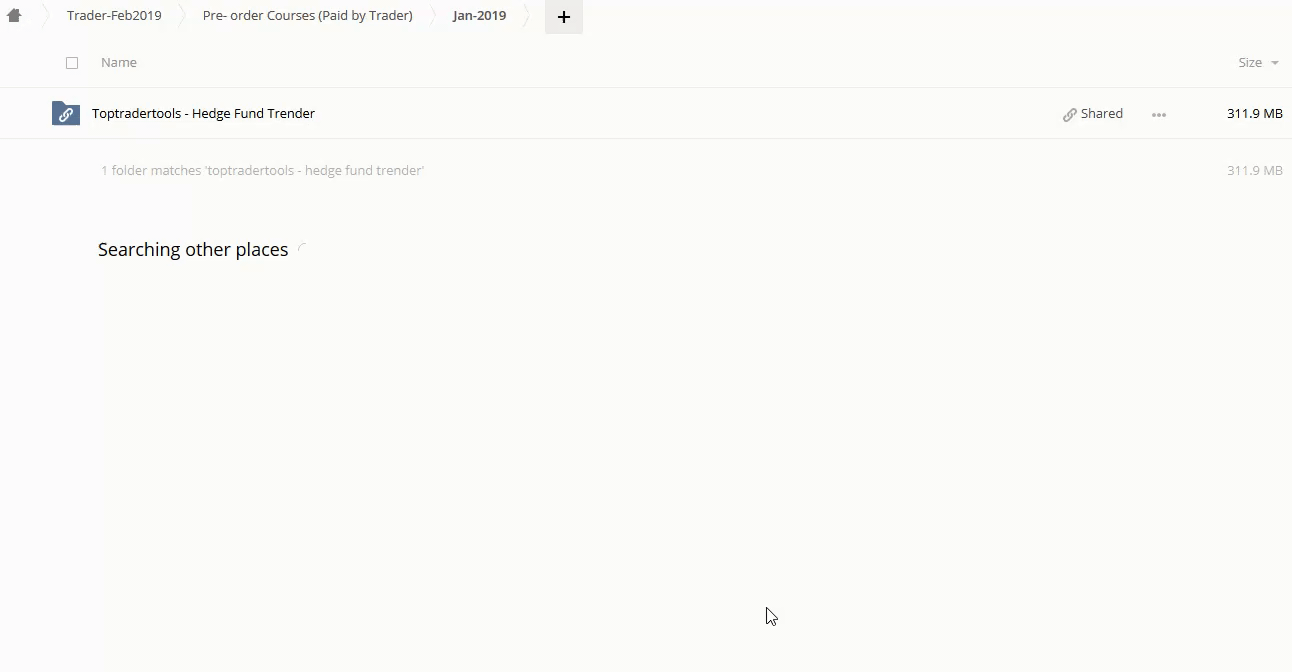The image size is (1292, 672).
Task: Go to the Home root folder icon
Action: (14, 16)
